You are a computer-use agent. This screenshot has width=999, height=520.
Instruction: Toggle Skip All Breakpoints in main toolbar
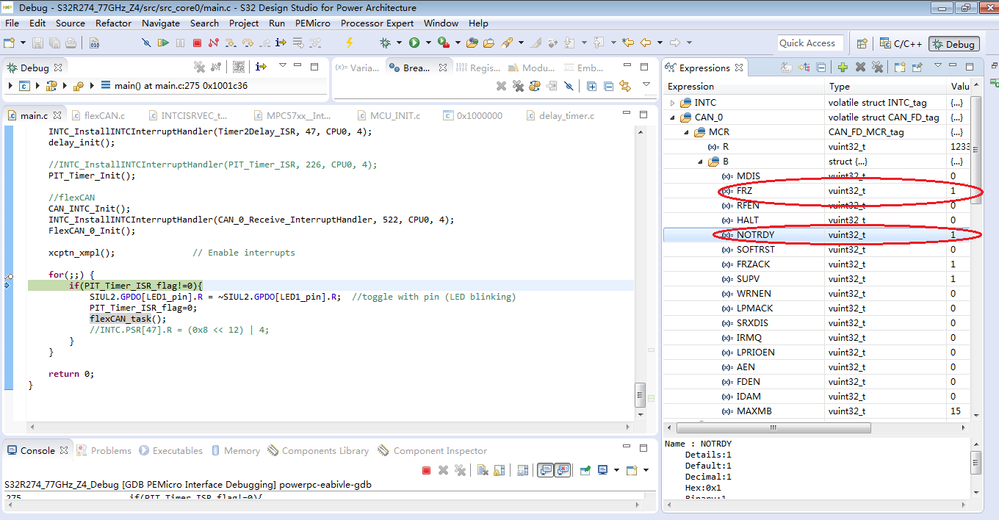coord(146,43)
